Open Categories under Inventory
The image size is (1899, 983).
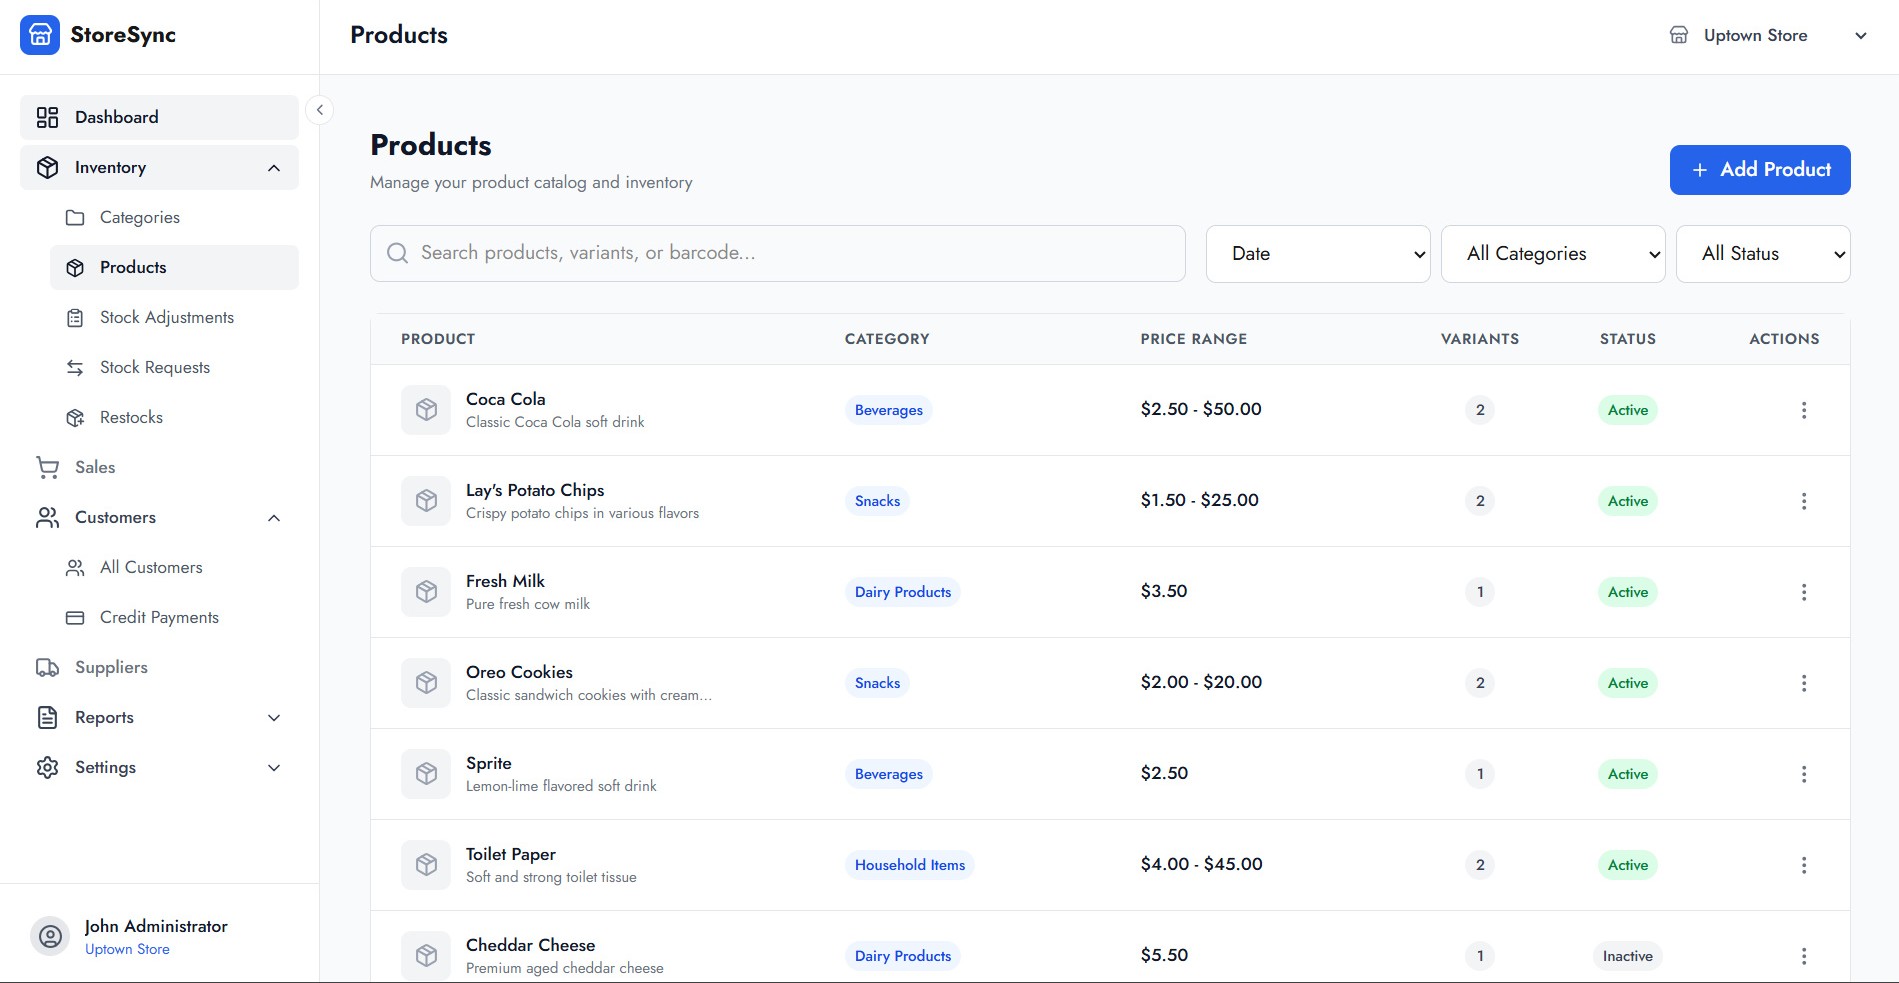[x=174, y=217]
